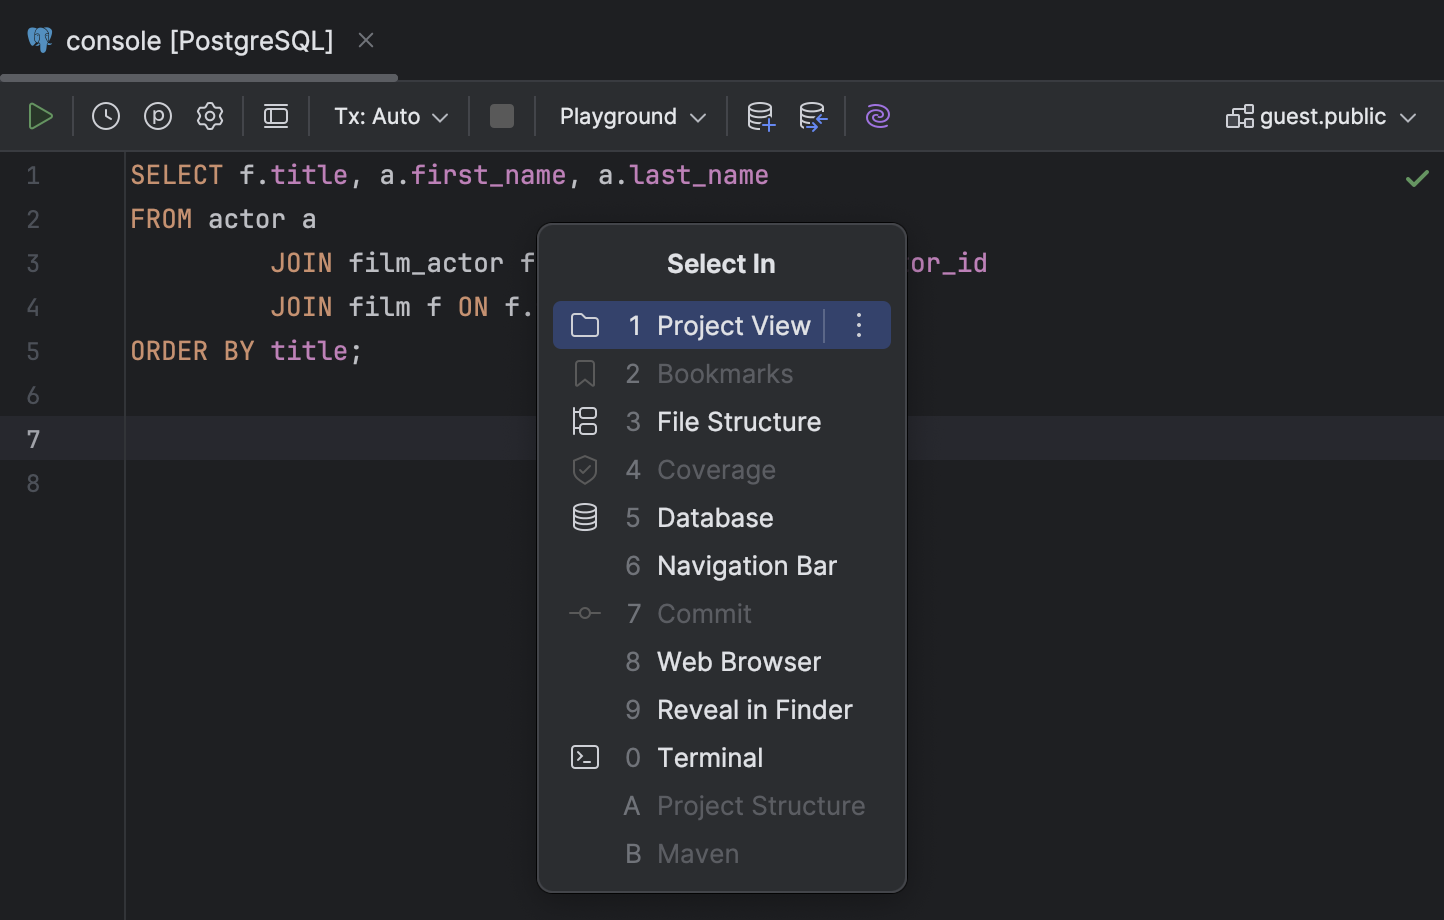Screen dimensions: 1444x920
Task: Select Database in the Select In popup
Action: coord(714,517)
